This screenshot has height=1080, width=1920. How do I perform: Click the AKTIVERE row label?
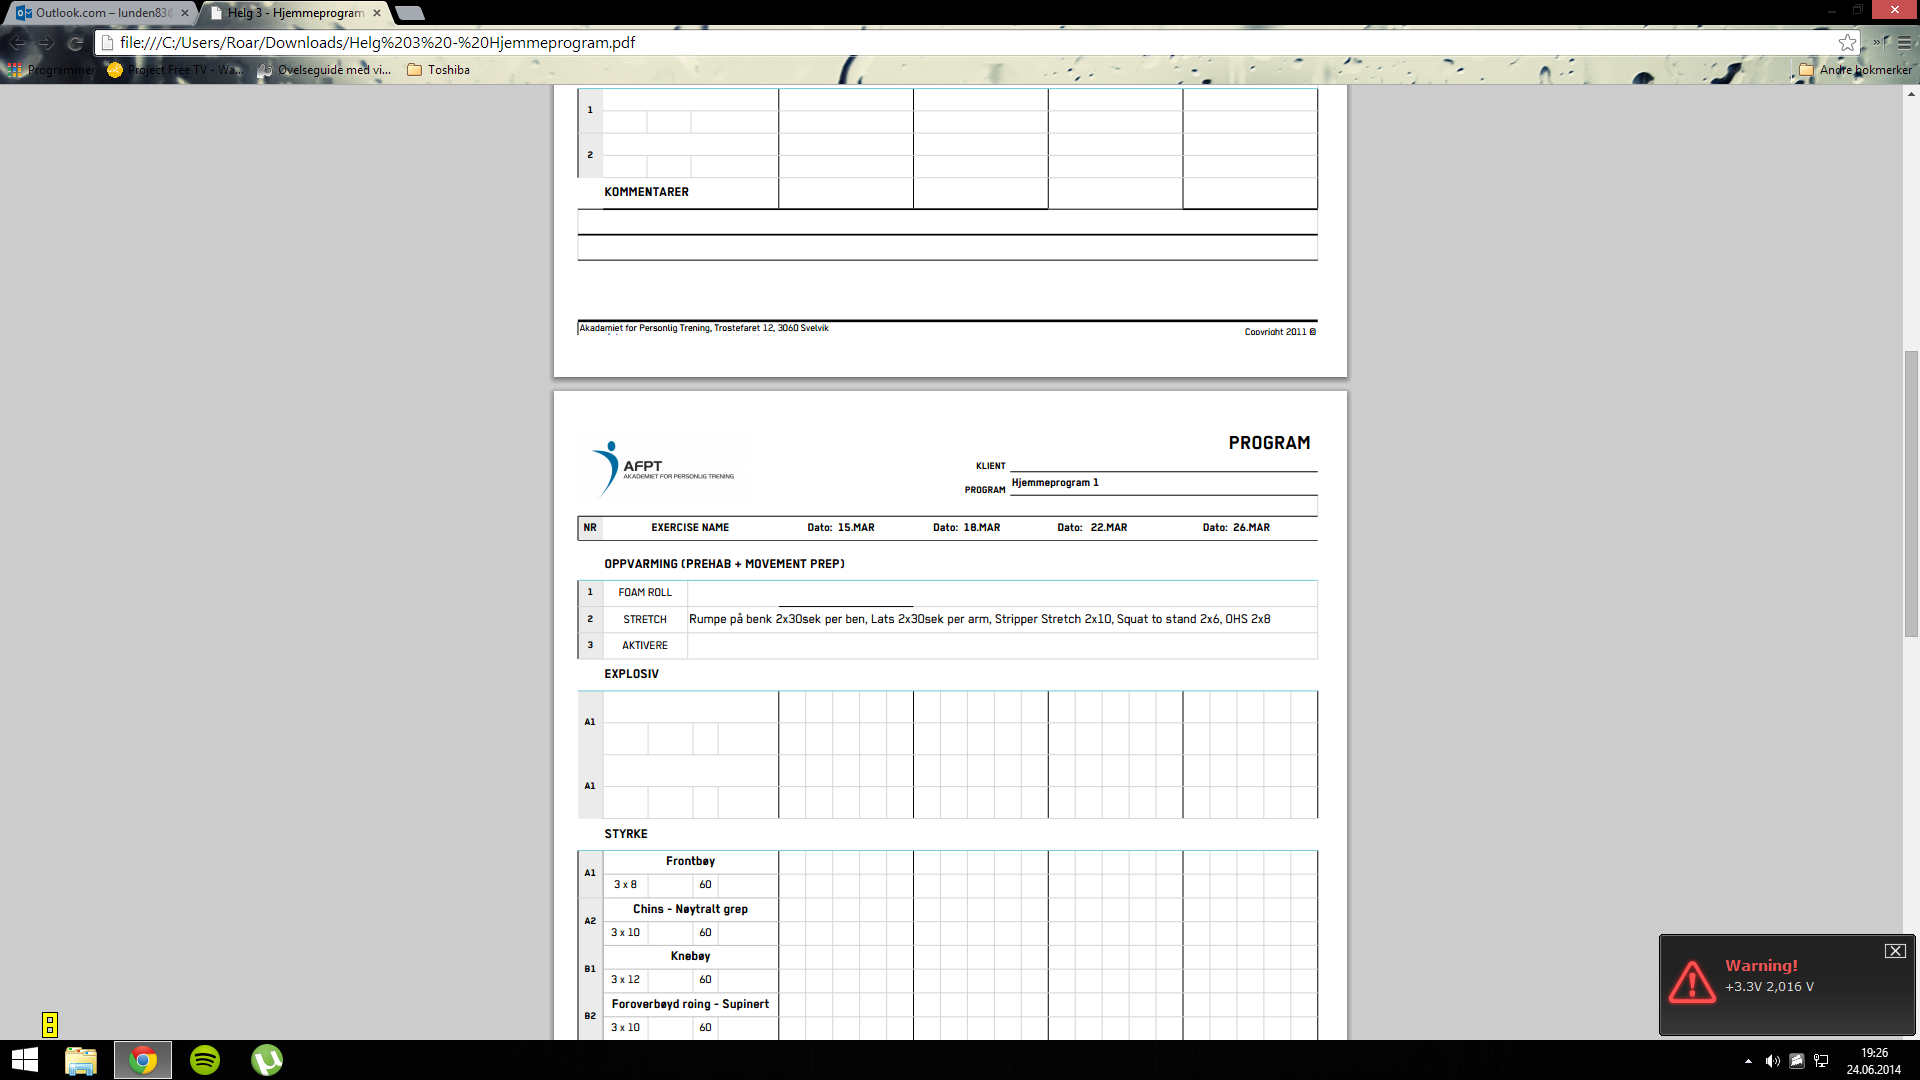pos(645,646)
